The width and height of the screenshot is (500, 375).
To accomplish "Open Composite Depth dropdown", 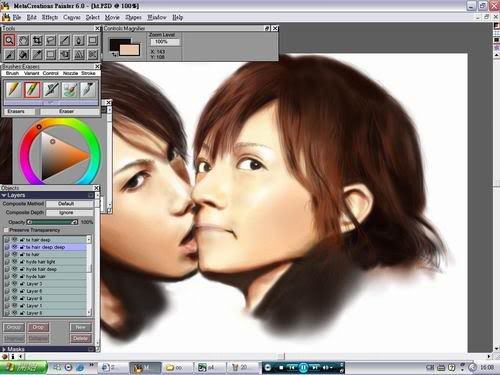I will (70, 212).
